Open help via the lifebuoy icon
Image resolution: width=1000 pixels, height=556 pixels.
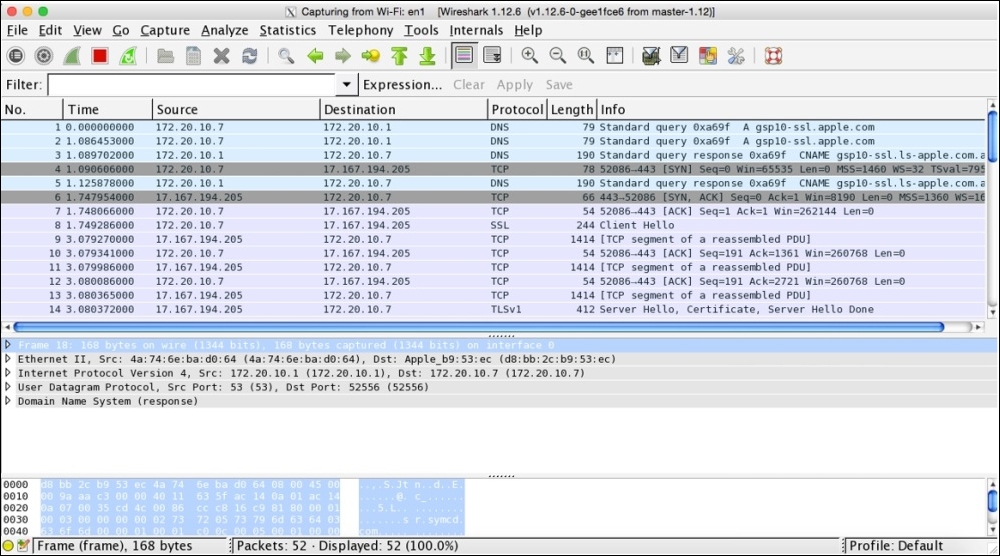tap(773, 56)
